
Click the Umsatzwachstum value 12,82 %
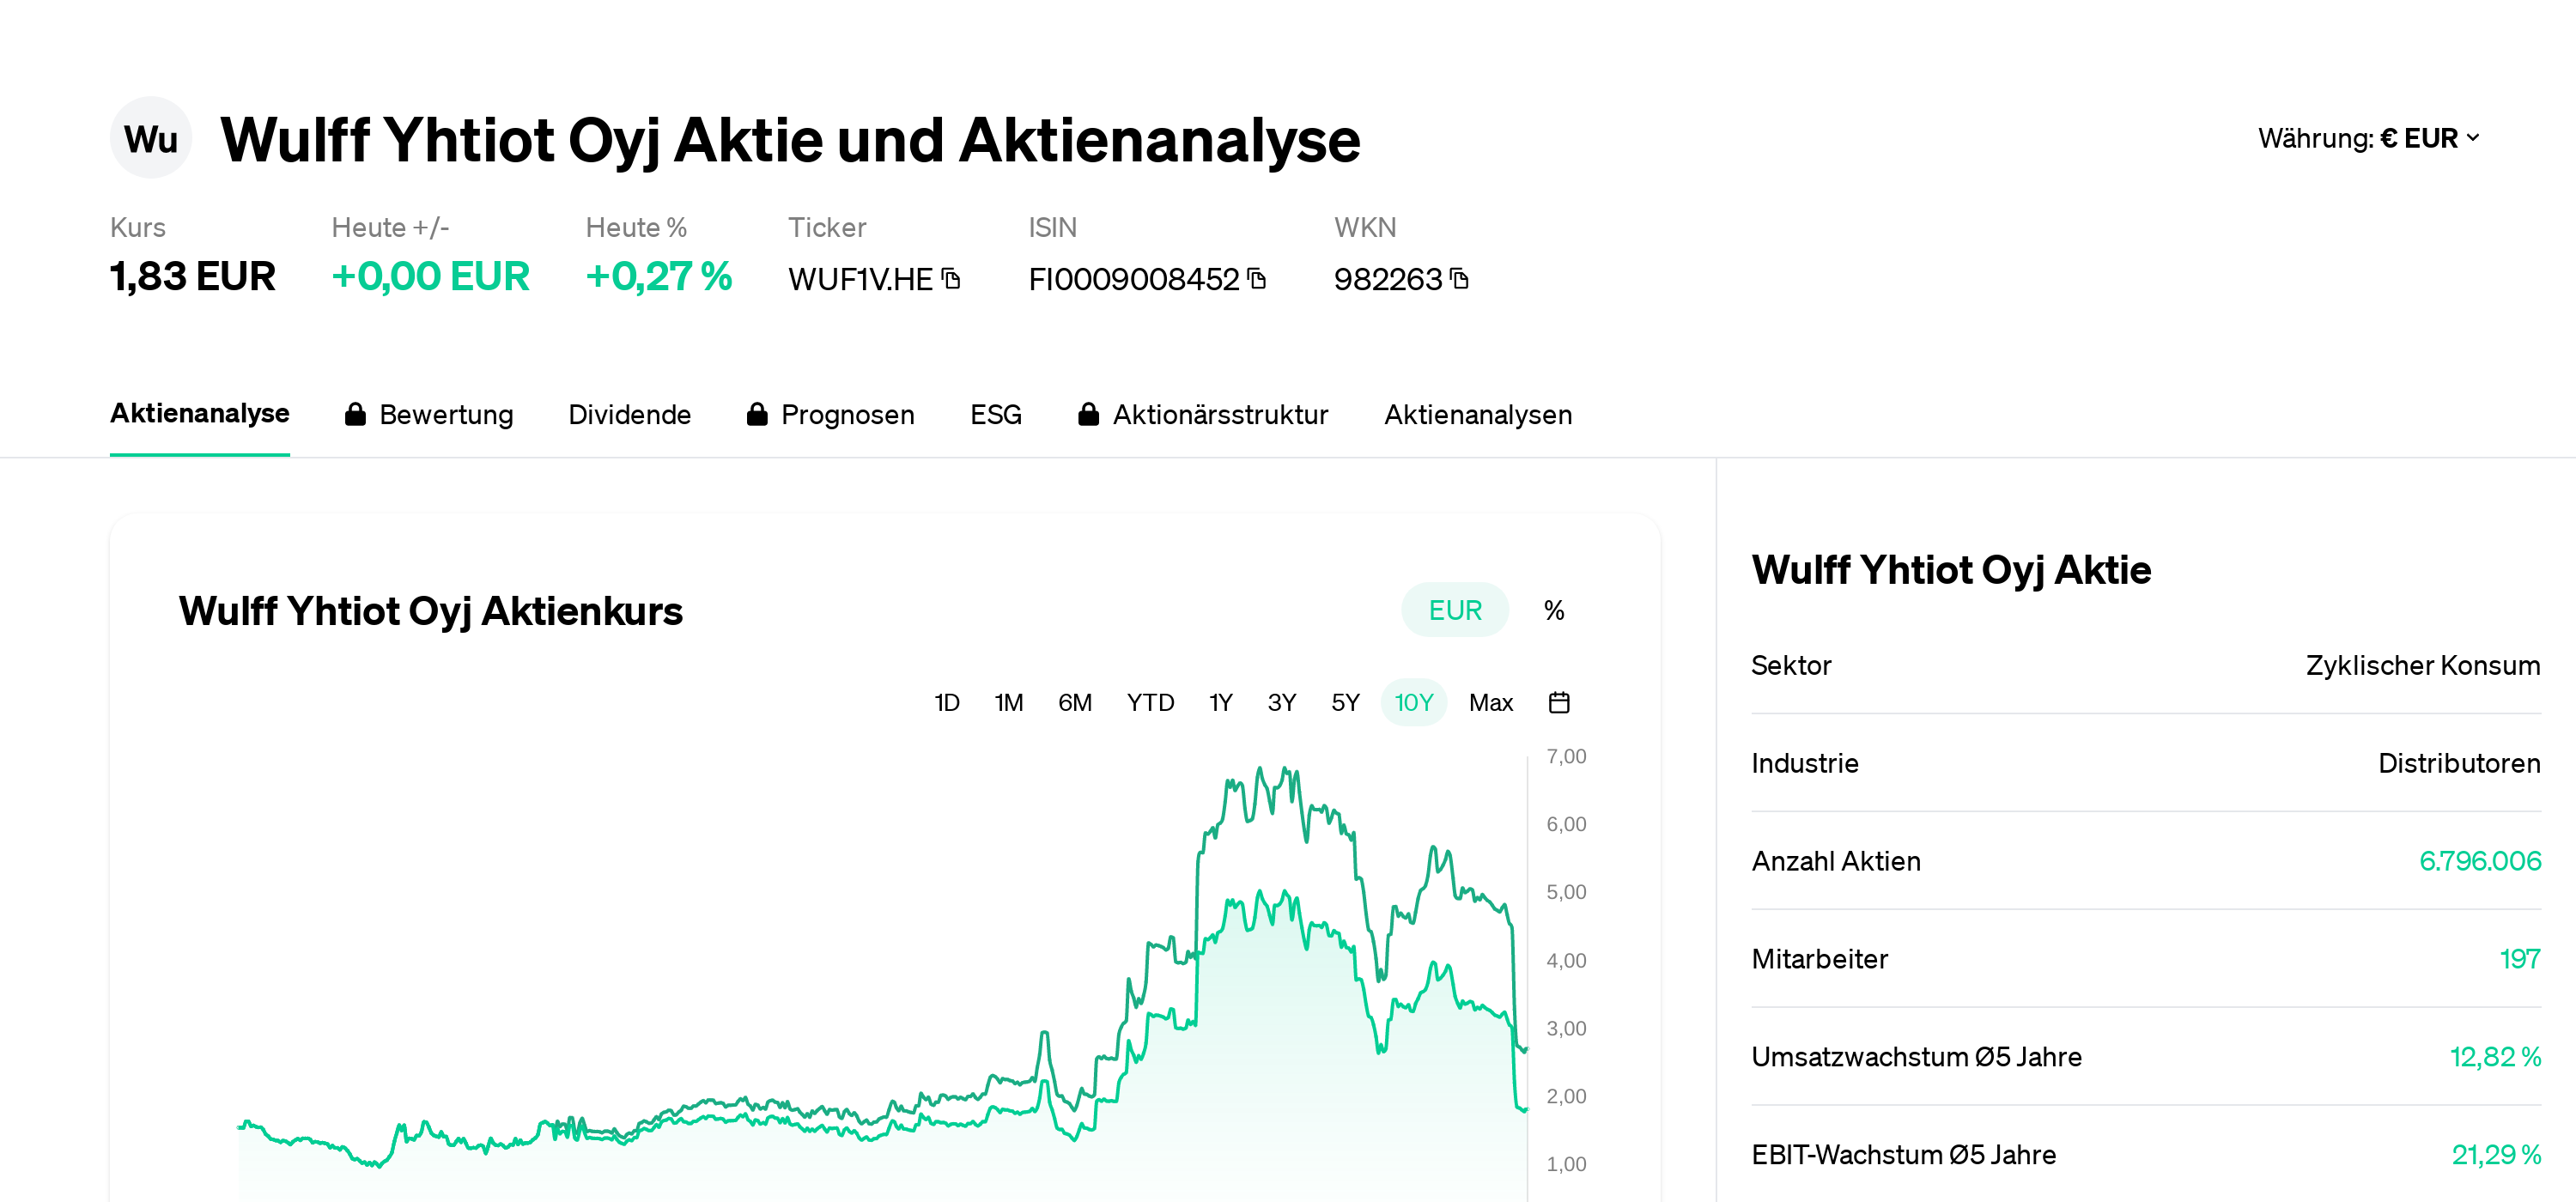[x=2495, y=1057]
